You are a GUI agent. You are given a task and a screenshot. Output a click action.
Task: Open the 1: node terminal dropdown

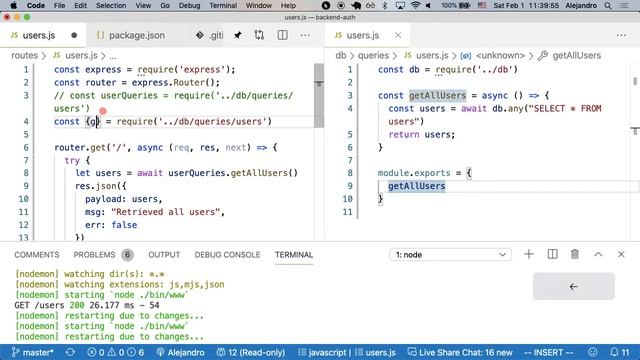pyautogui.click(x=451, y=255)
